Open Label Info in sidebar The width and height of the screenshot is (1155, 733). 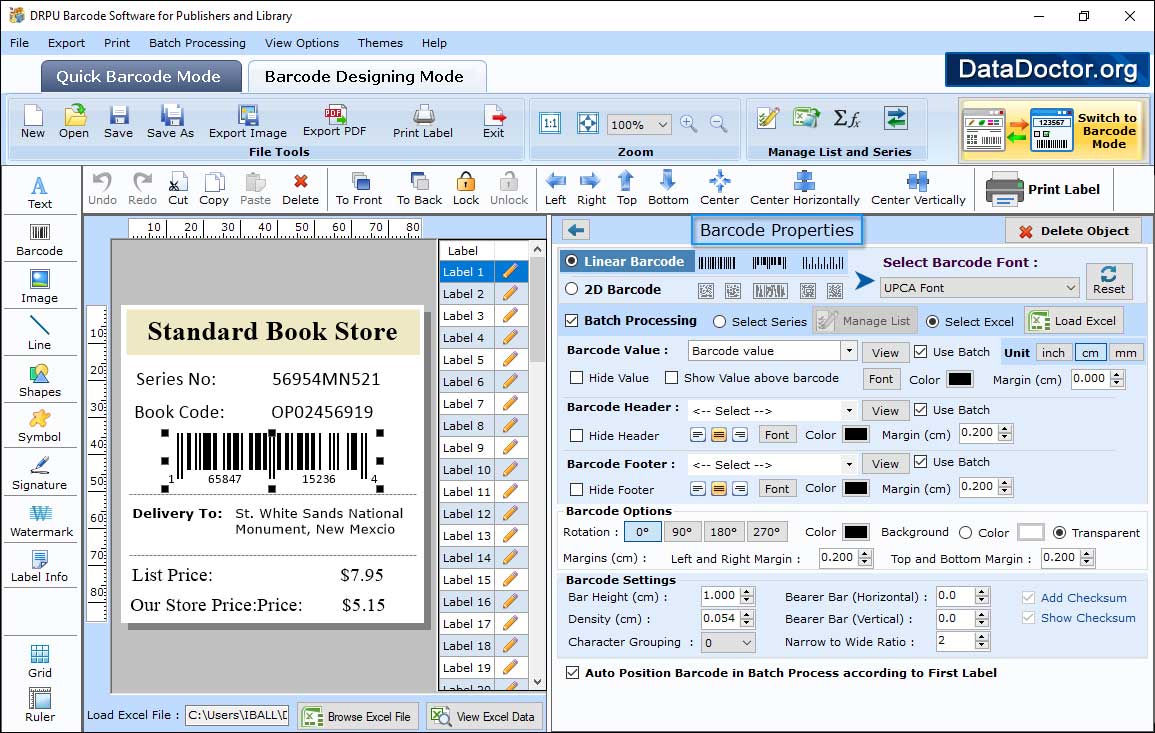tap(40, 567)
